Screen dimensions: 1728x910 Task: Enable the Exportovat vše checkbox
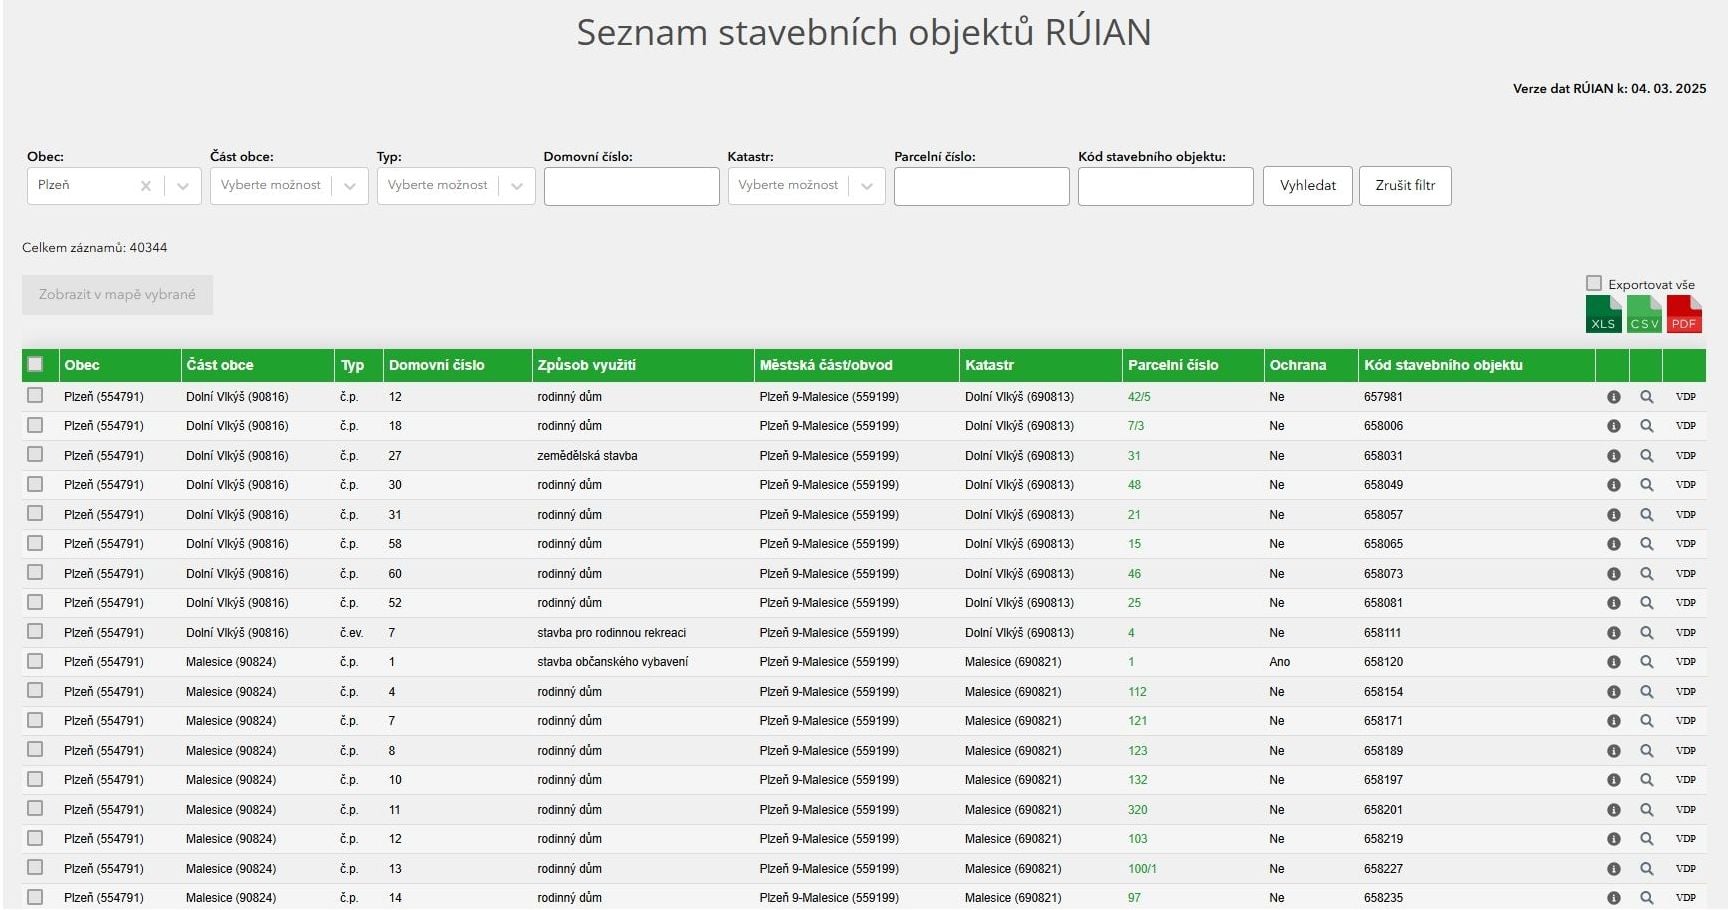coord(1594,284)
